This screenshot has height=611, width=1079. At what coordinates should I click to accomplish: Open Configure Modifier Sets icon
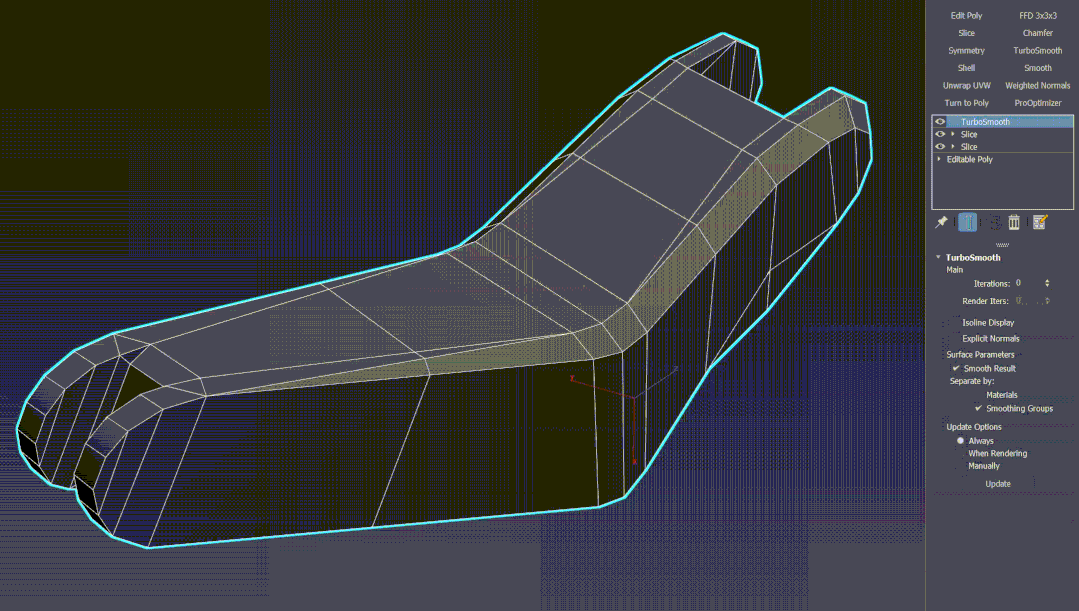coord(1040,222)
